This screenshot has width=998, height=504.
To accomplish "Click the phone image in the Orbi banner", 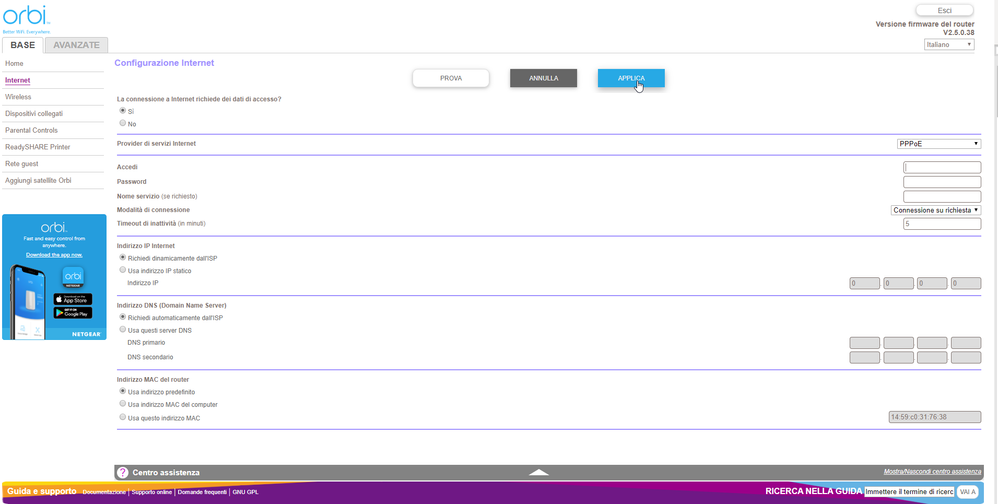I will 29,300.
